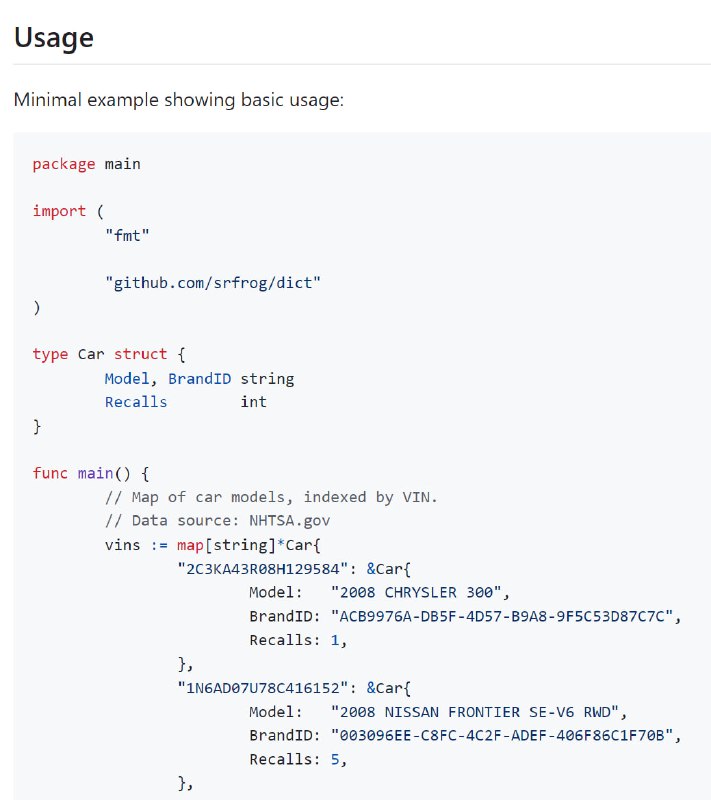Click the Recalls field in the struct
Screen dimensions: 711x800
click(x=136, y=402)
